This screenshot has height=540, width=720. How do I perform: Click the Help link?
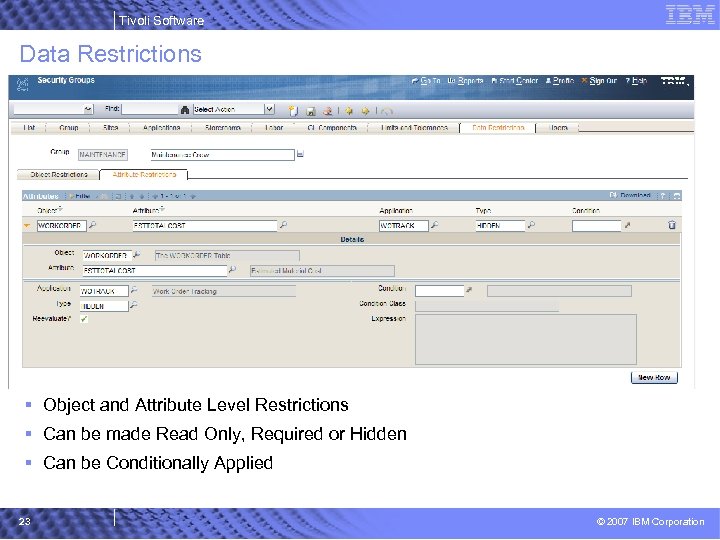point(636,81)
